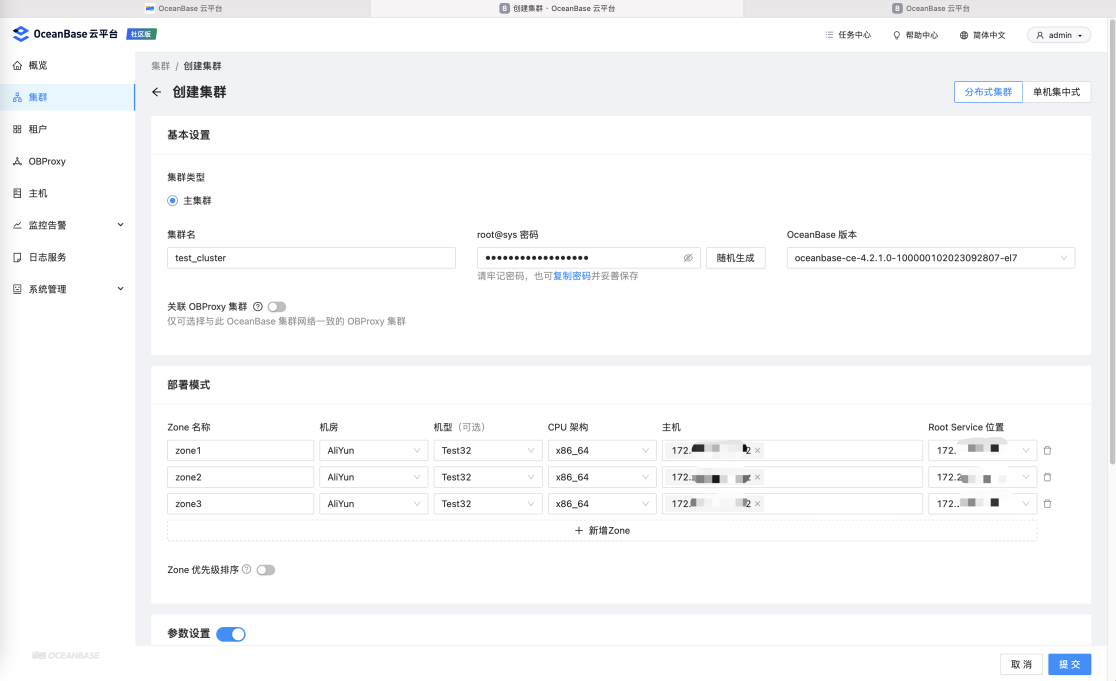Show the root@sys password with eye icon
The width and height of the screenshot is (1116, 681).
[x=688, y=258]
